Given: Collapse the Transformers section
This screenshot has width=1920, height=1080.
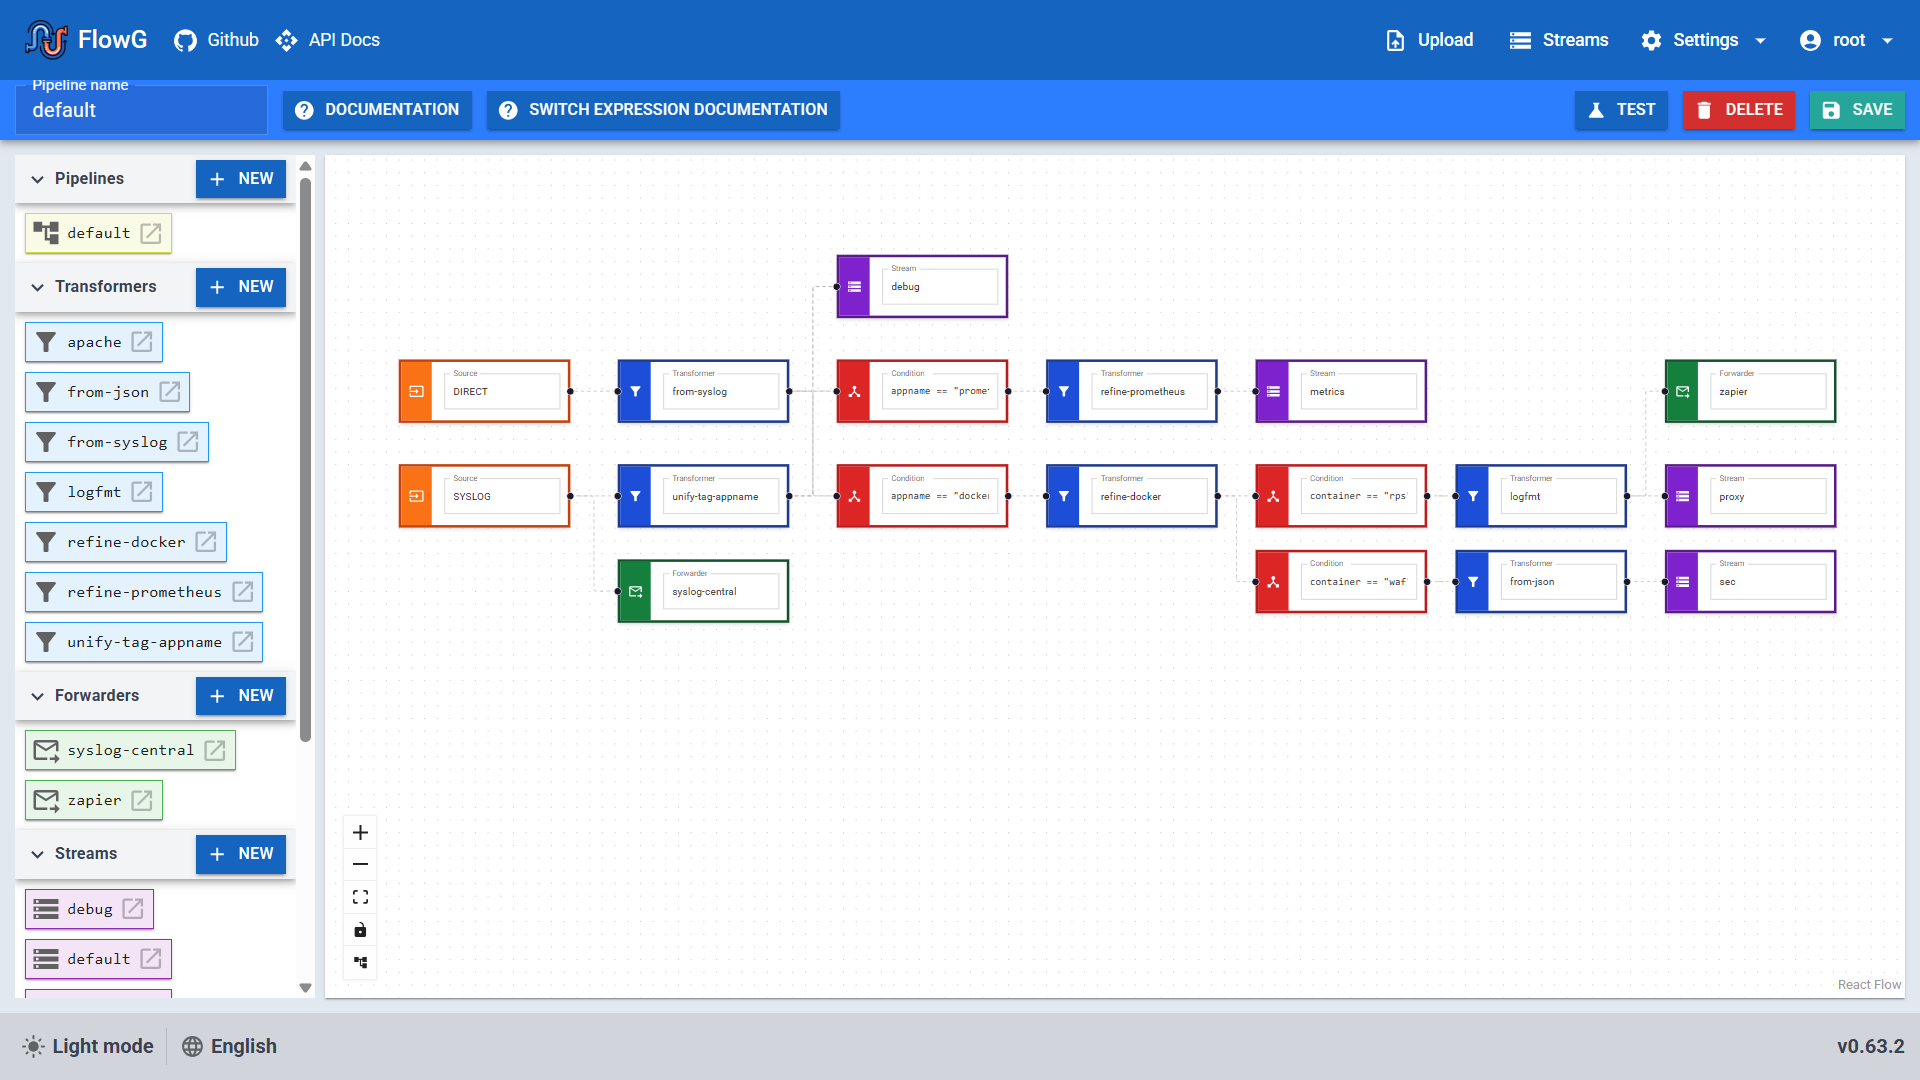Looking at the screenshot, I should click(38, 287).
